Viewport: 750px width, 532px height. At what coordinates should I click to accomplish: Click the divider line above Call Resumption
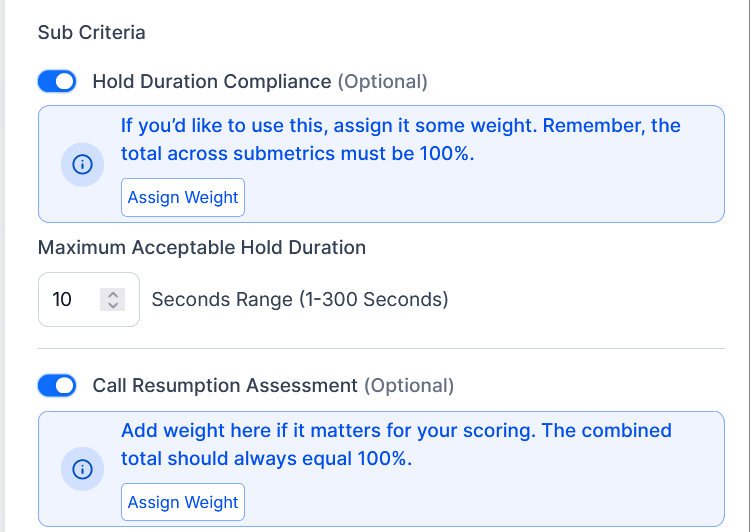tap(380, 349)
